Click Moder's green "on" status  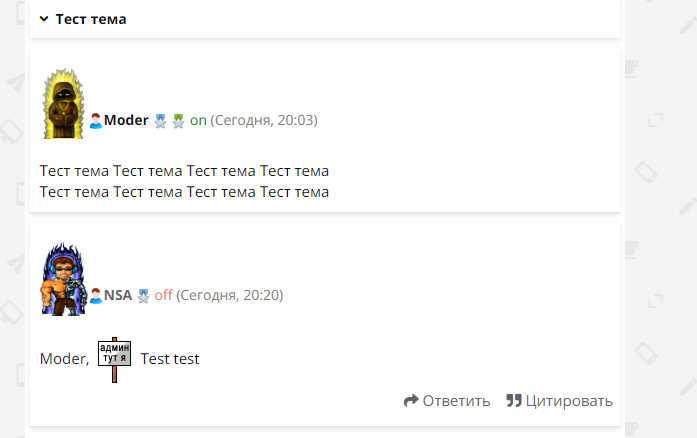tap(198, 121)
